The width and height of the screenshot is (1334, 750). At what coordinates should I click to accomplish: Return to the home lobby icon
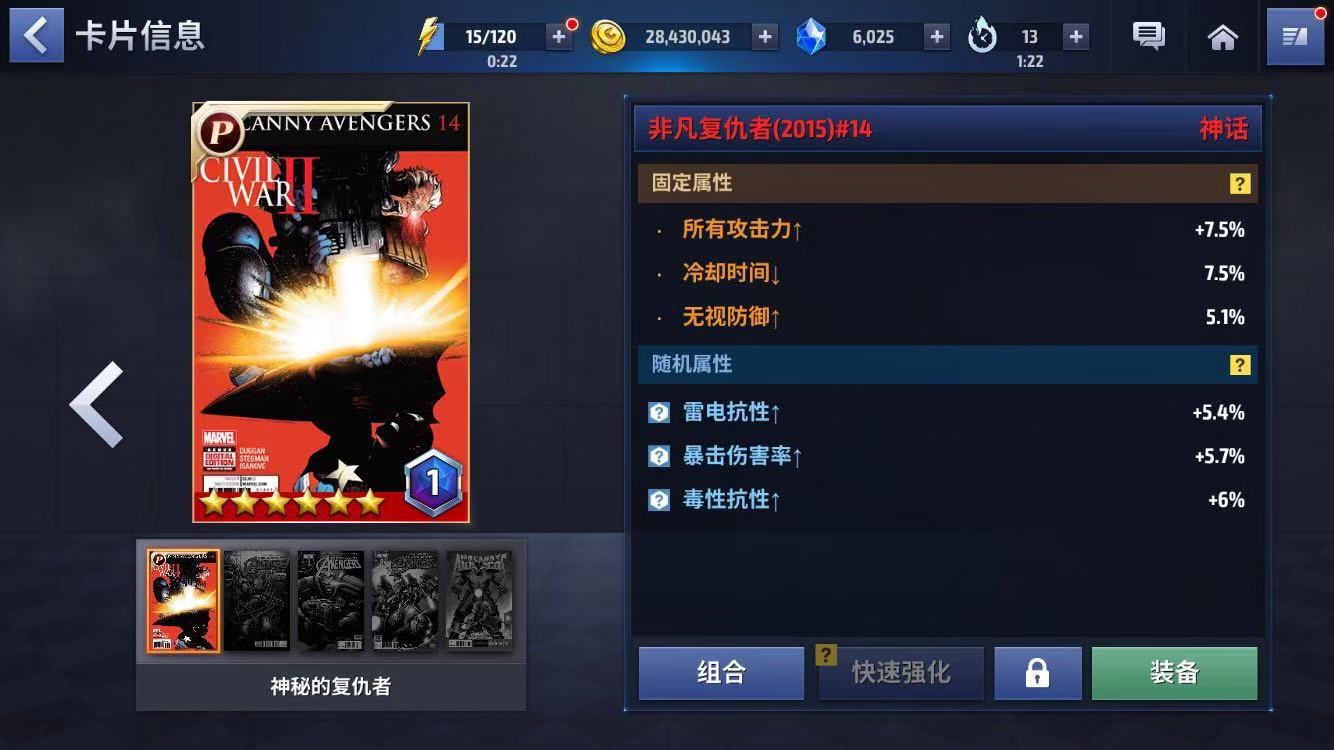point(1222,37)
